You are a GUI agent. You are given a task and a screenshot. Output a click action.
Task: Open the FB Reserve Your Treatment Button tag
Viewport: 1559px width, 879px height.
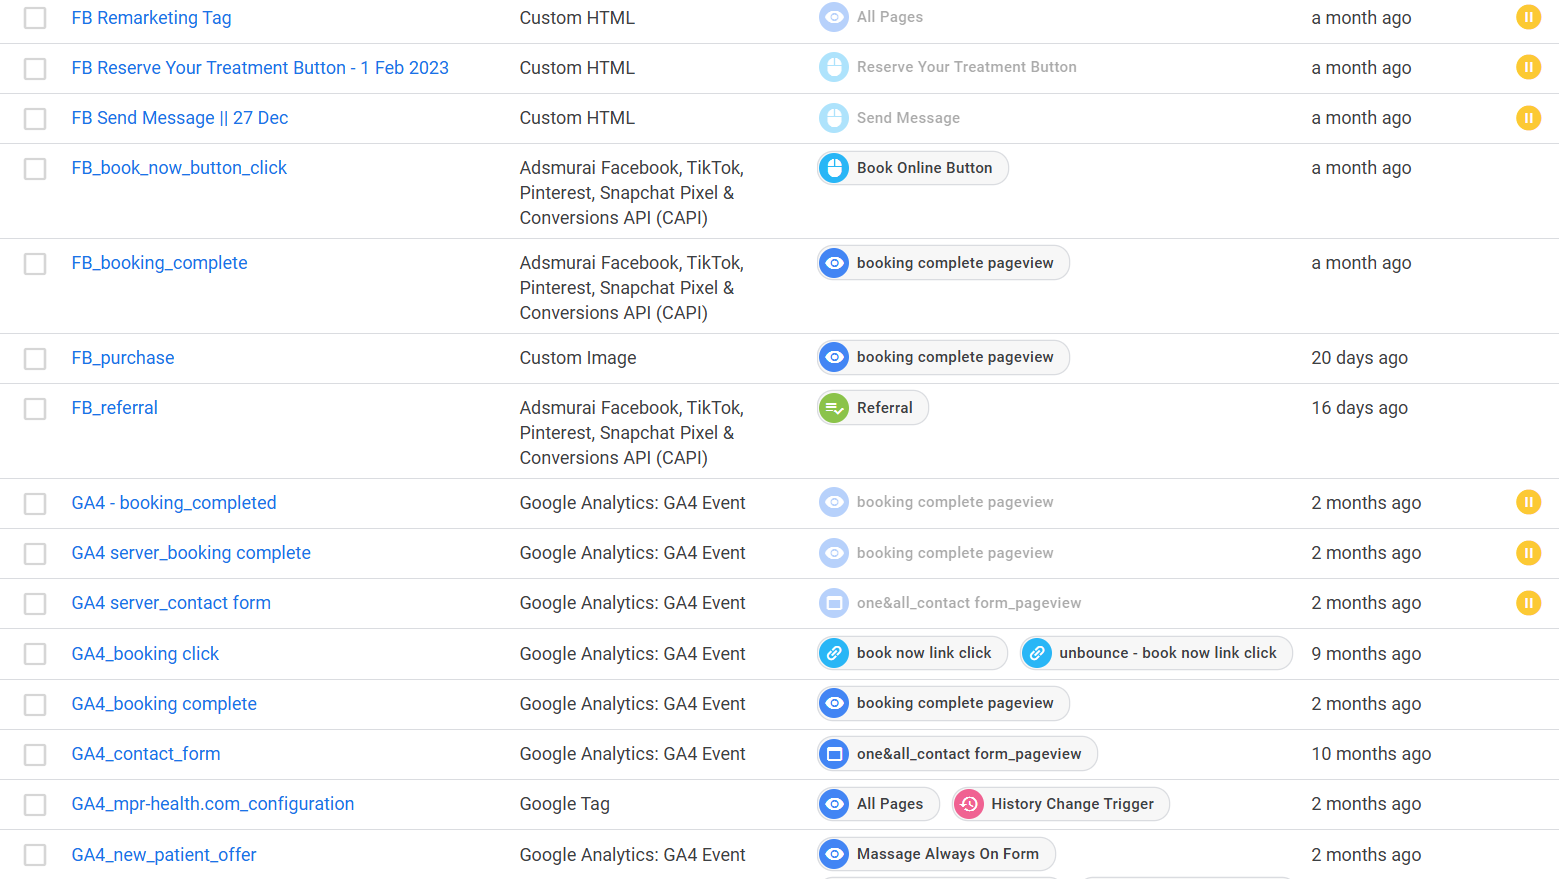(260, 68)
